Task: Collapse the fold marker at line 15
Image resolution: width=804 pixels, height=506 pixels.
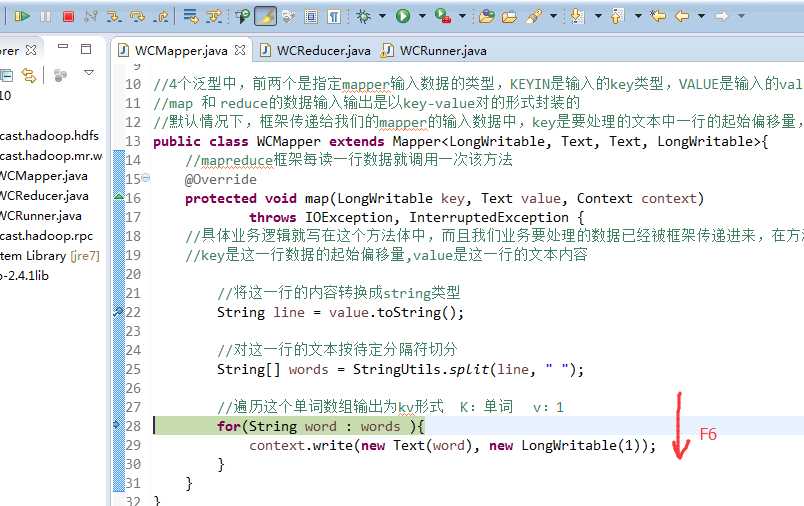Action: click(x=146, y=178)
